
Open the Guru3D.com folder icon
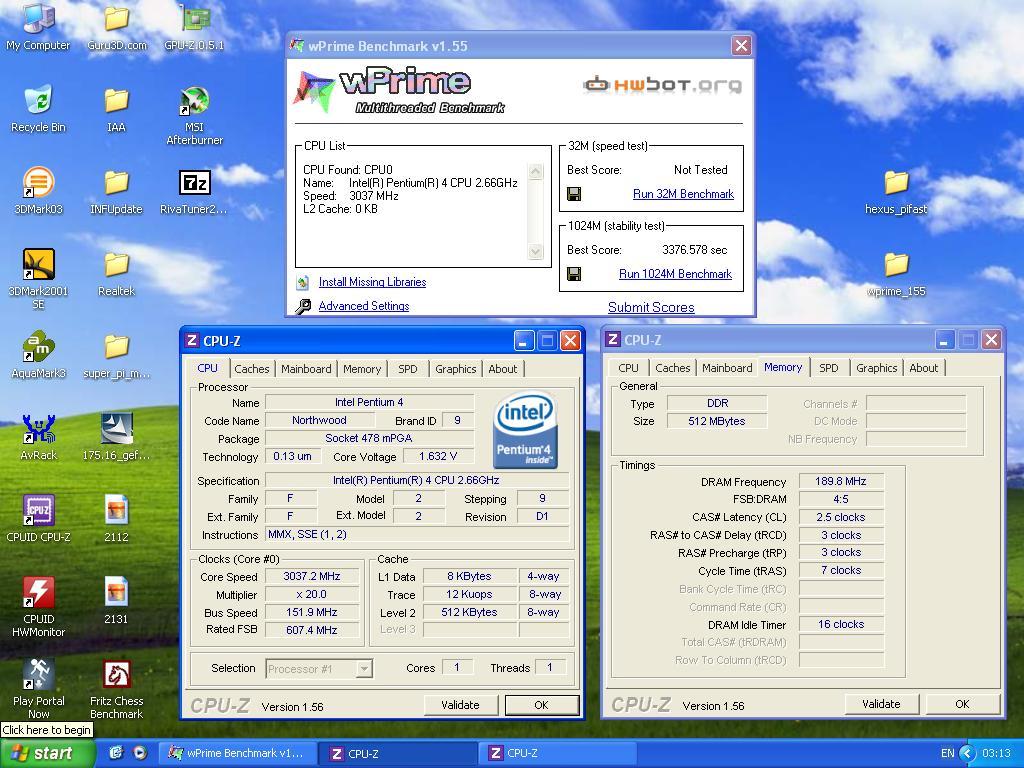[116, 26]
